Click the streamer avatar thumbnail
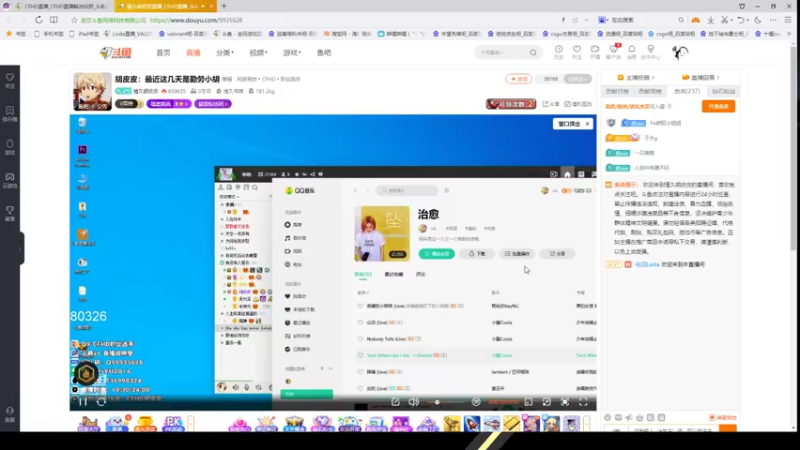 [92, 92]
